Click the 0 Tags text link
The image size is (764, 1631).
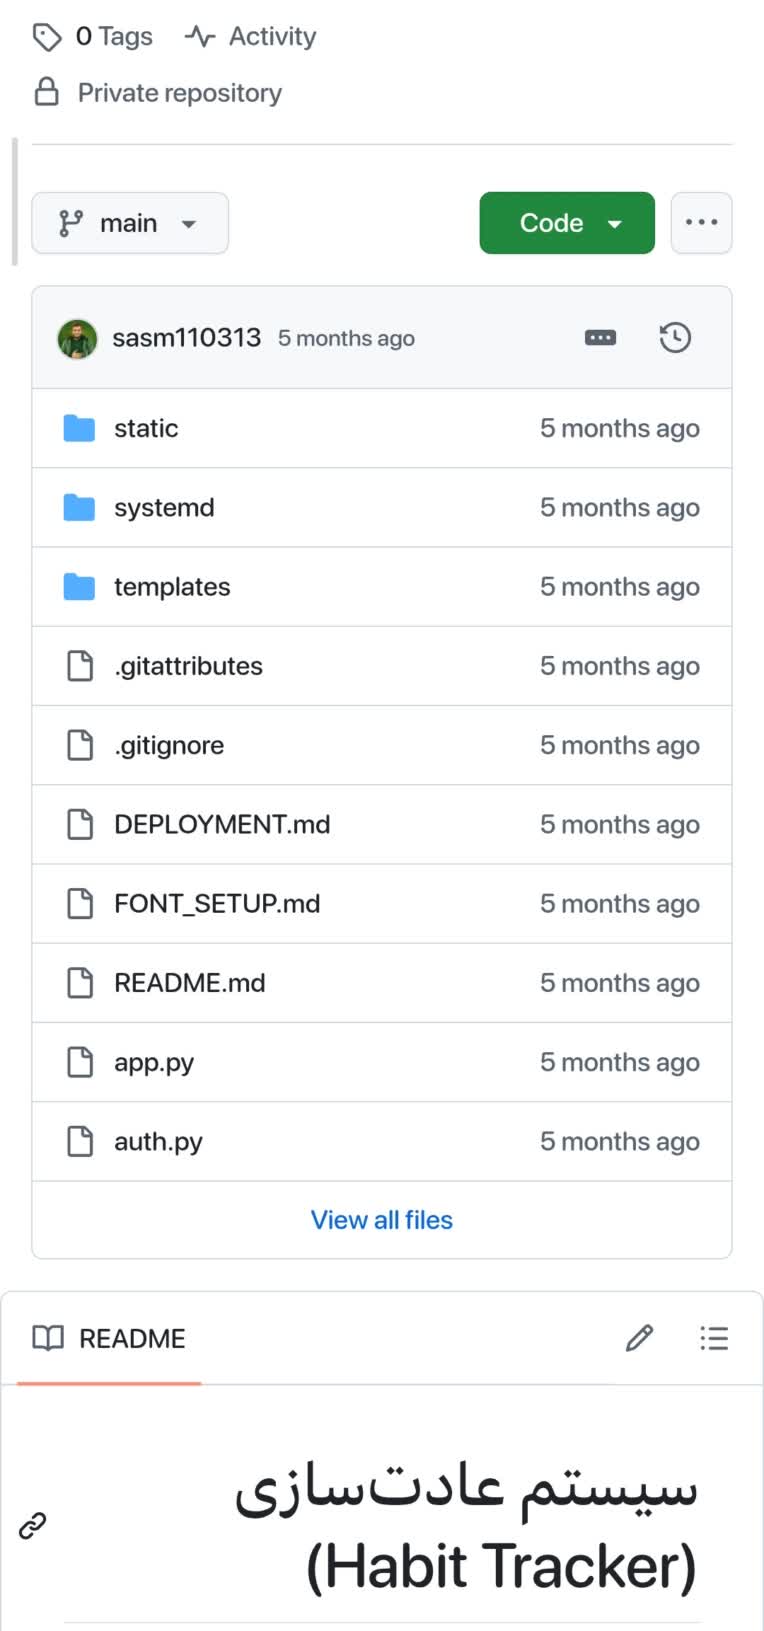pos(114,37)
